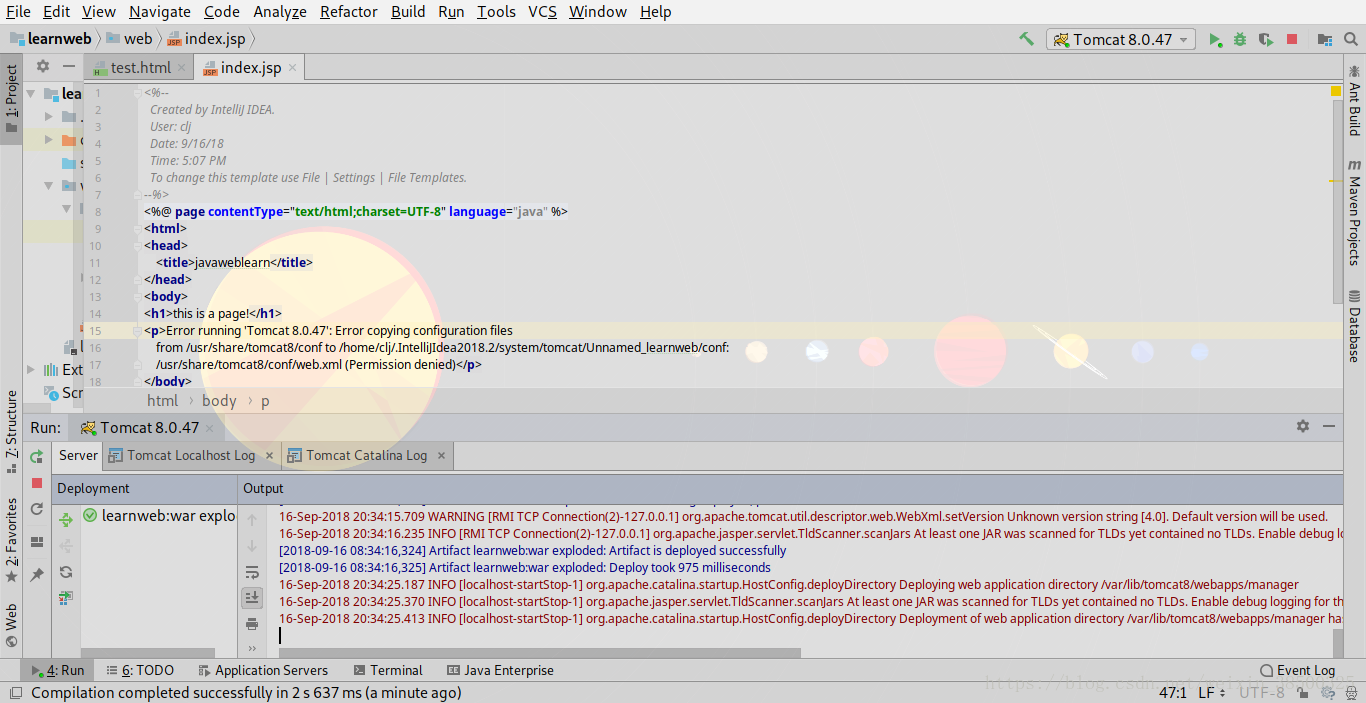Image resolution: width=1366 pixels, height=703 pixels.
Task: Switch to the test.html editor tab
Action: tap(140, 67)
